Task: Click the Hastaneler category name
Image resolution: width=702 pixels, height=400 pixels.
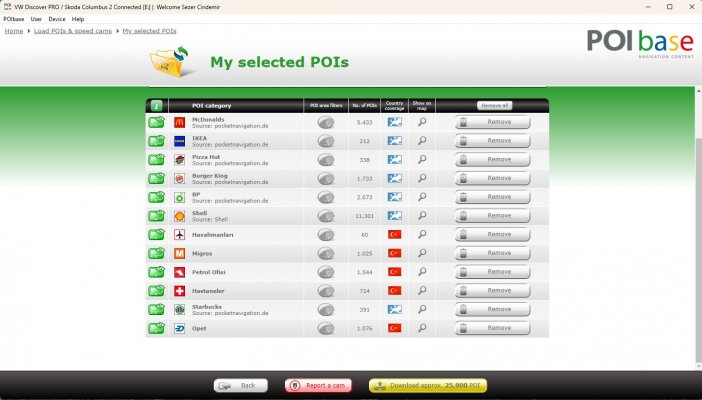Action: point(208,291)
